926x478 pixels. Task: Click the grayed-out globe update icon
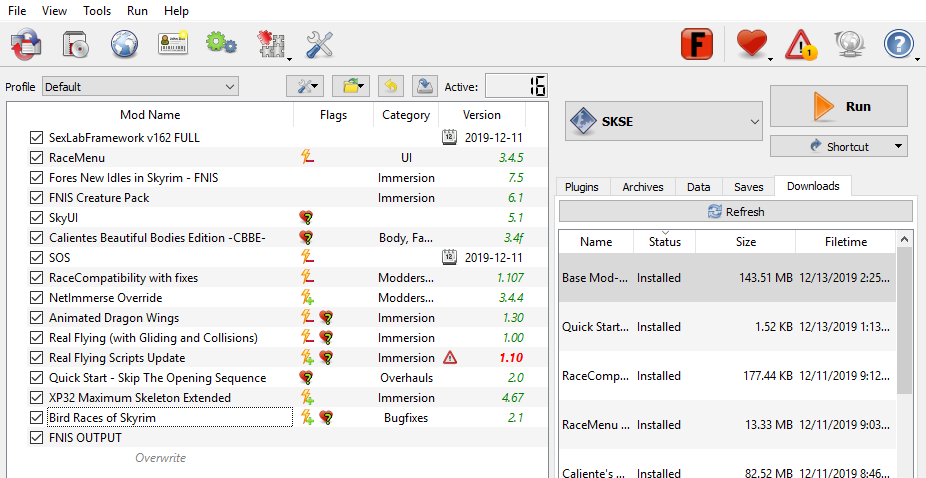coord(849,45)
